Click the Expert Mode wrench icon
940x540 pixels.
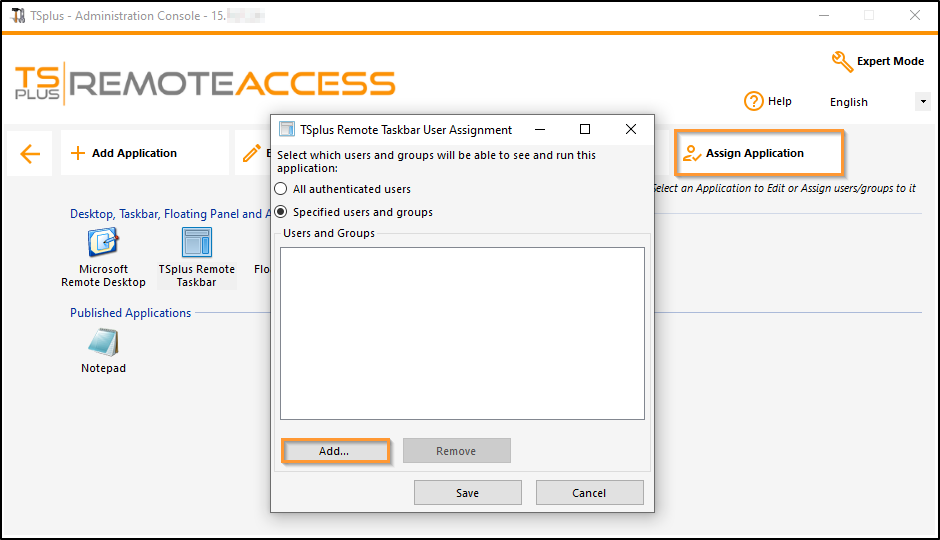pos(842,62)
